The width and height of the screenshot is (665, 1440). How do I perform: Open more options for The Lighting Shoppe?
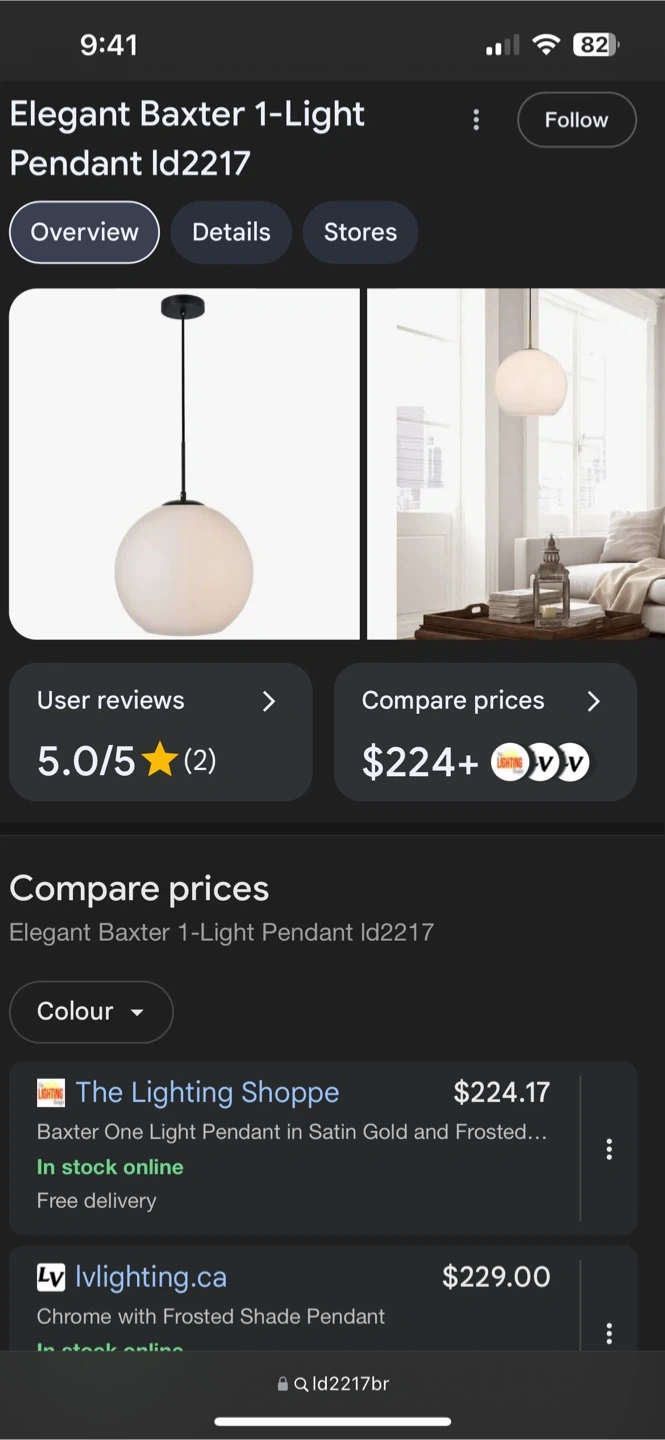(608, 1149)
